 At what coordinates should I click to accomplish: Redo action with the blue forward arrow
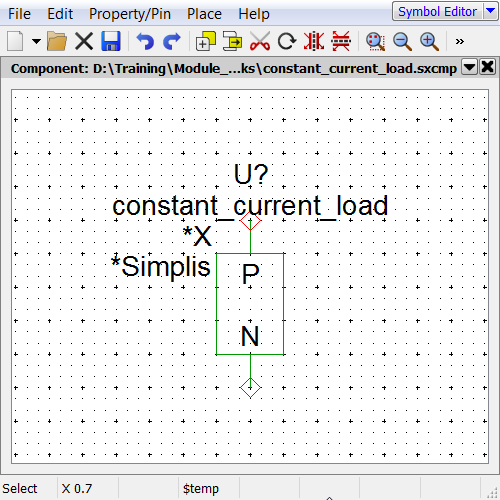click(x=172, y=41)
